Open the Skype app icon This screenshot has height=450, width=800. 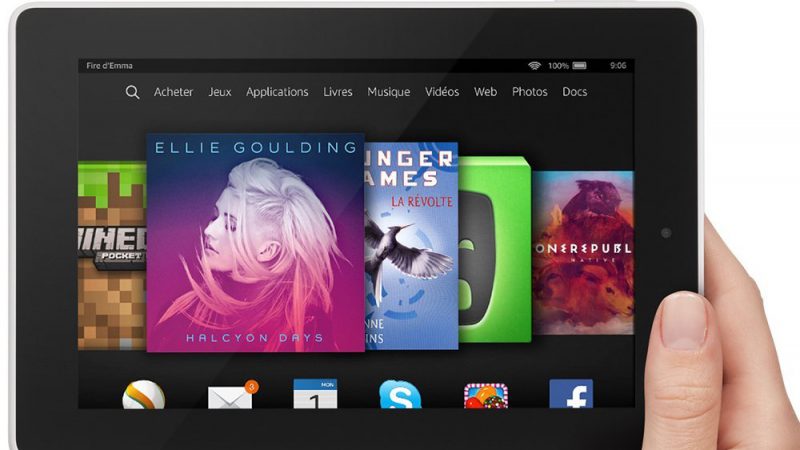[x=400, y=394]
